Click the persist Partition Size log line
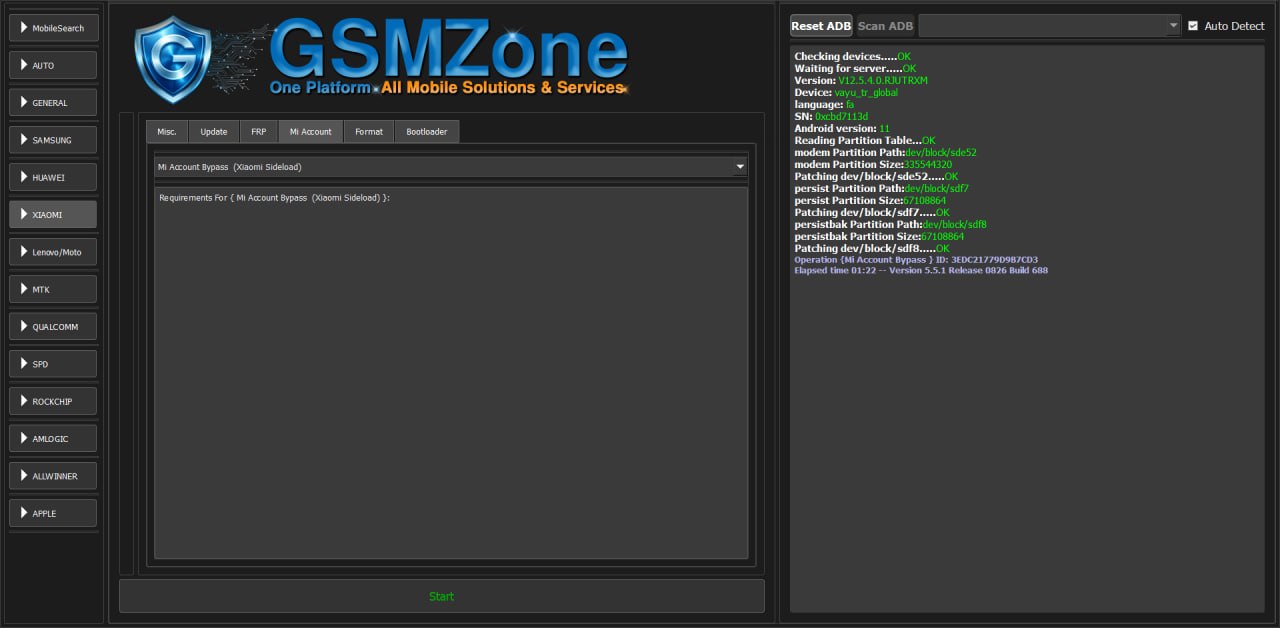Image resolution: width=1280 pixels, height=628 pixels. 870,200
